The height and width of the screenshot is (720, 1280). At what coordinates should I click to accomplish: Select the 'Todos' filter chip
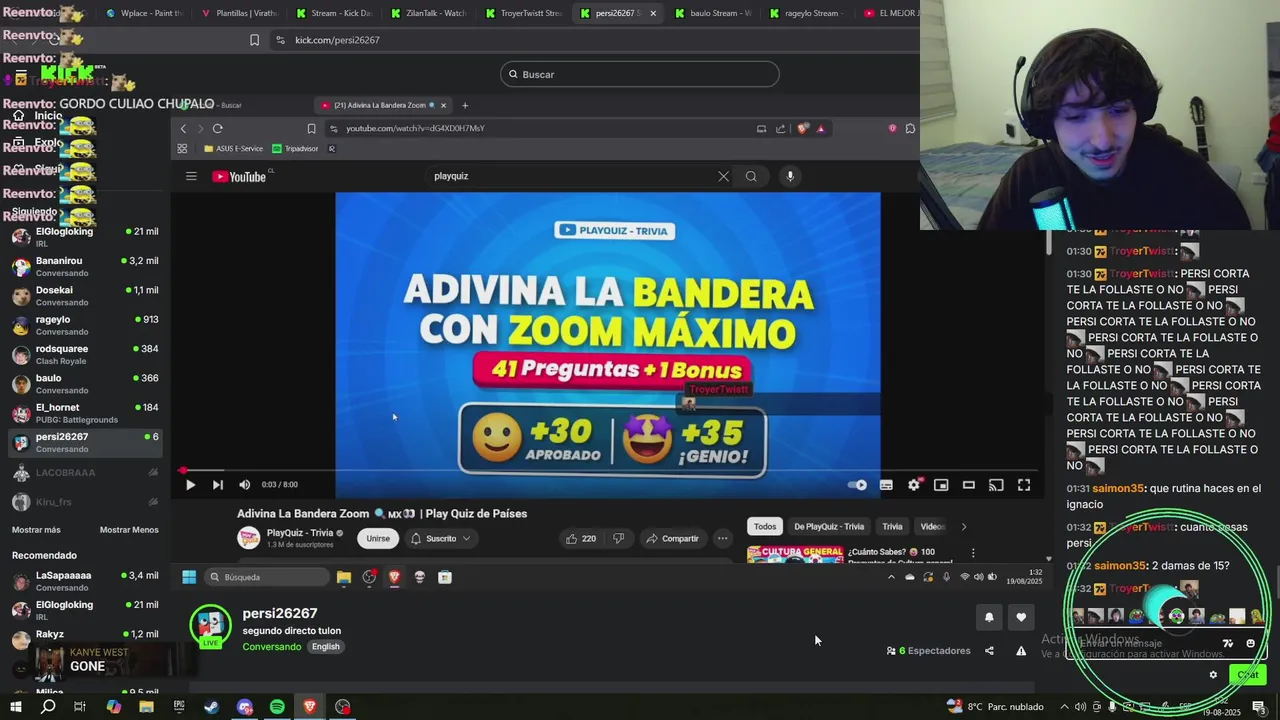click(765, 527)
